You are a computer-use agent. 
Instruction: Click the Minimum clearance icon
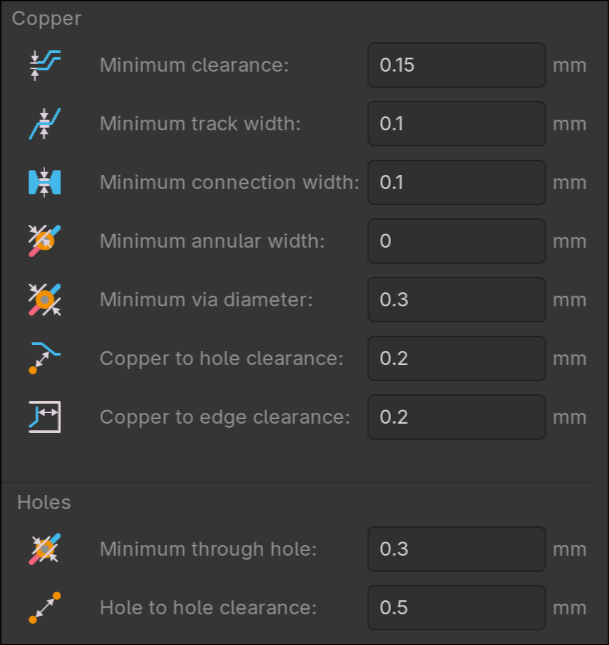45,66
